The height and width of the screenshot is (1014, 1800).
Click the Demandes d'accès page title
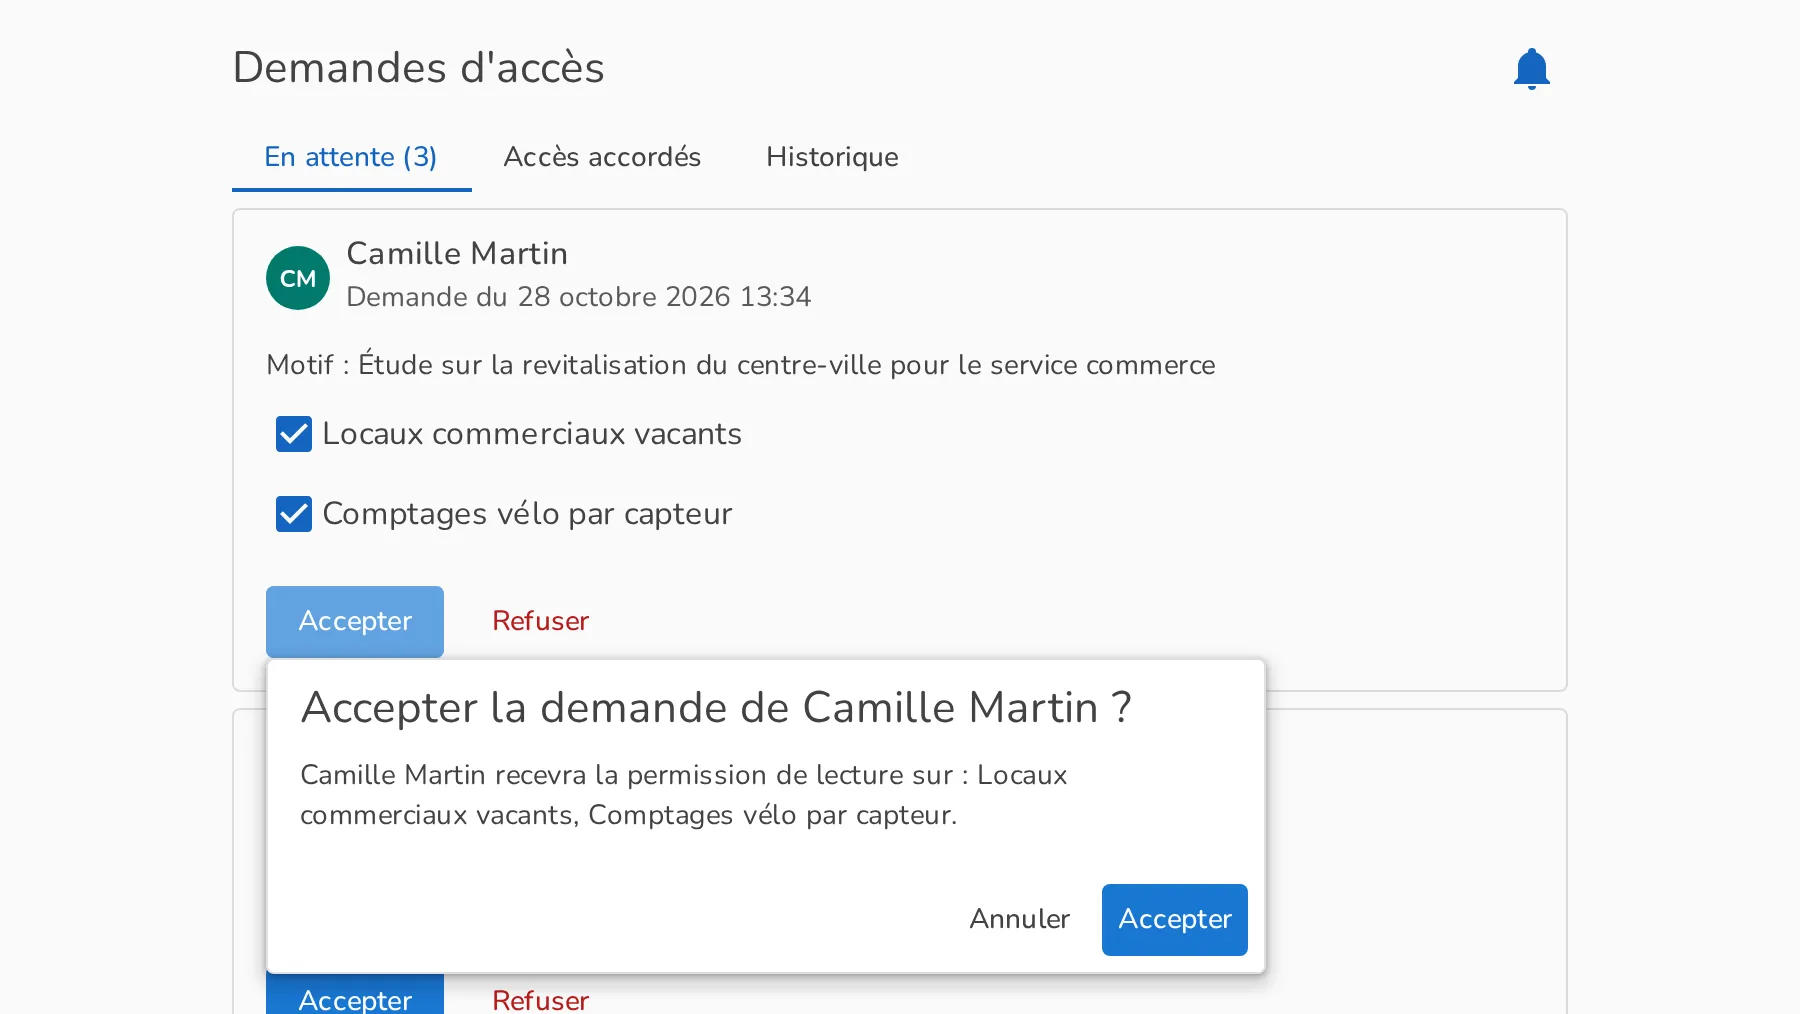point(418,68)
